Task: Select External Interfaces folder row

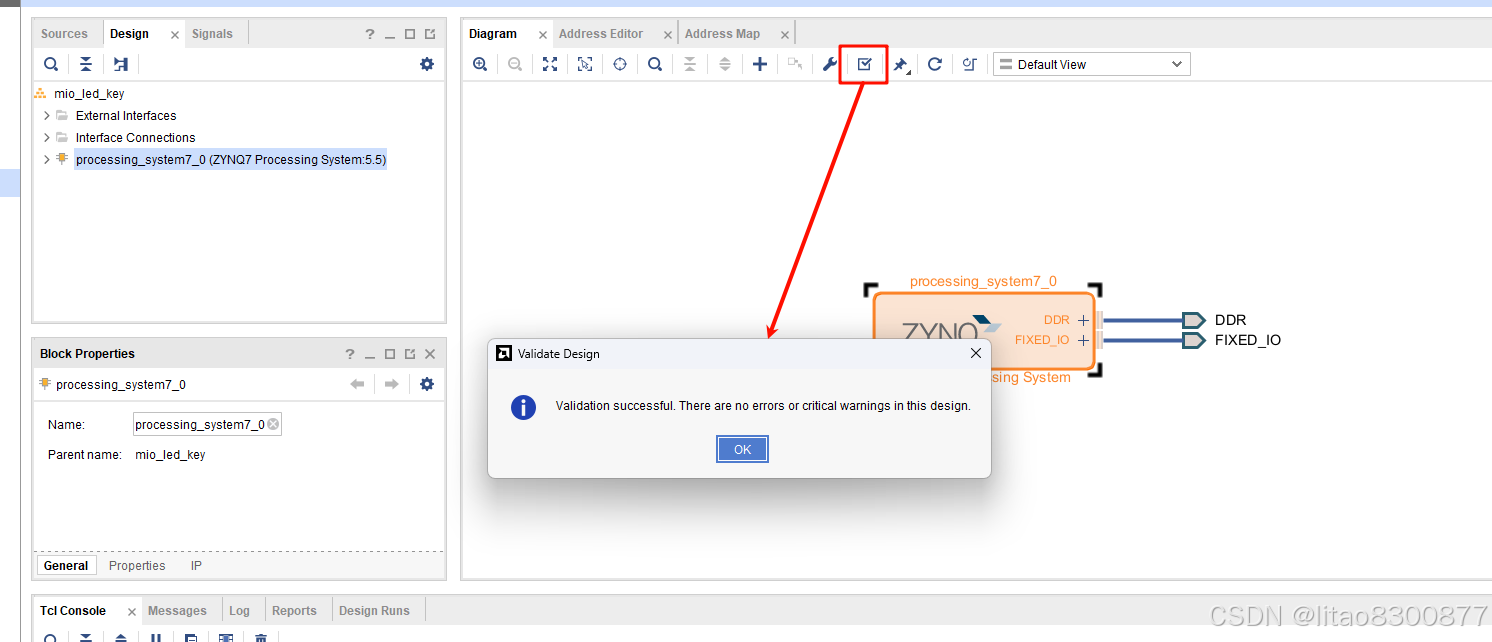Action: (x=126, y=116)
